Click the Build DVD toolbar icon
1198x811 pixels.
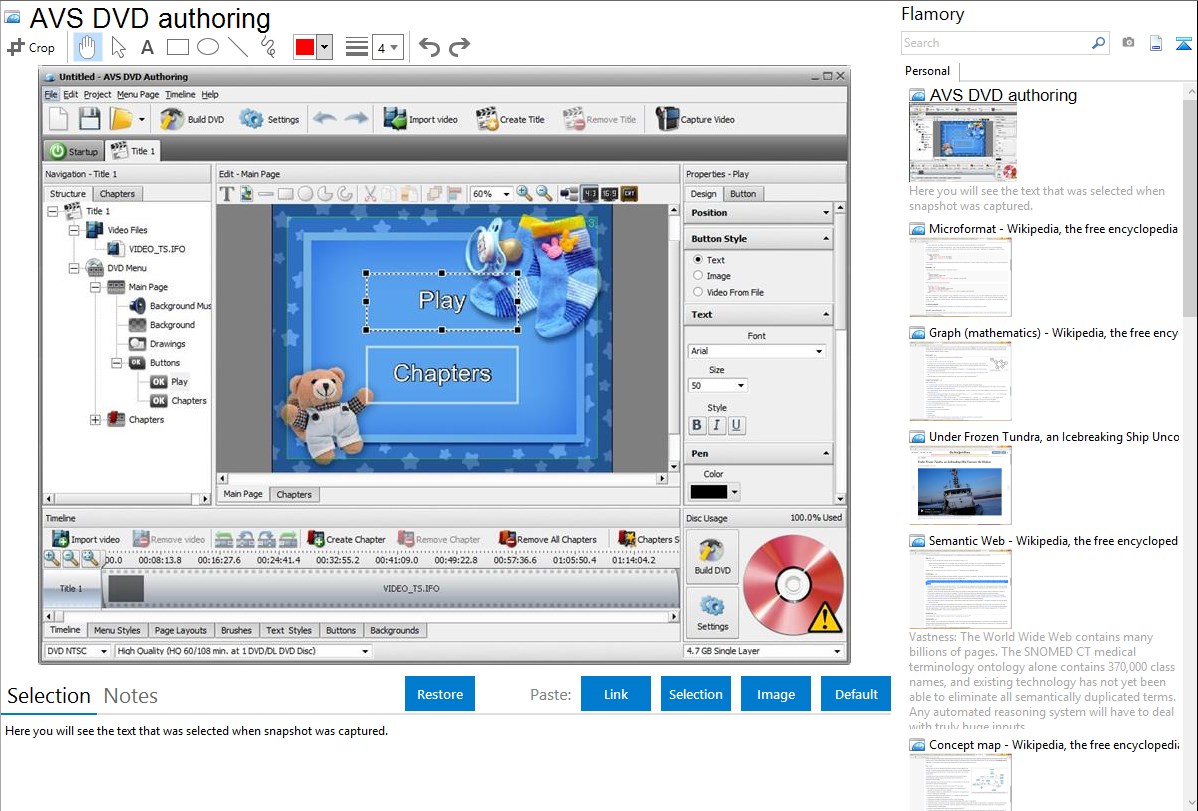[172, 119]
